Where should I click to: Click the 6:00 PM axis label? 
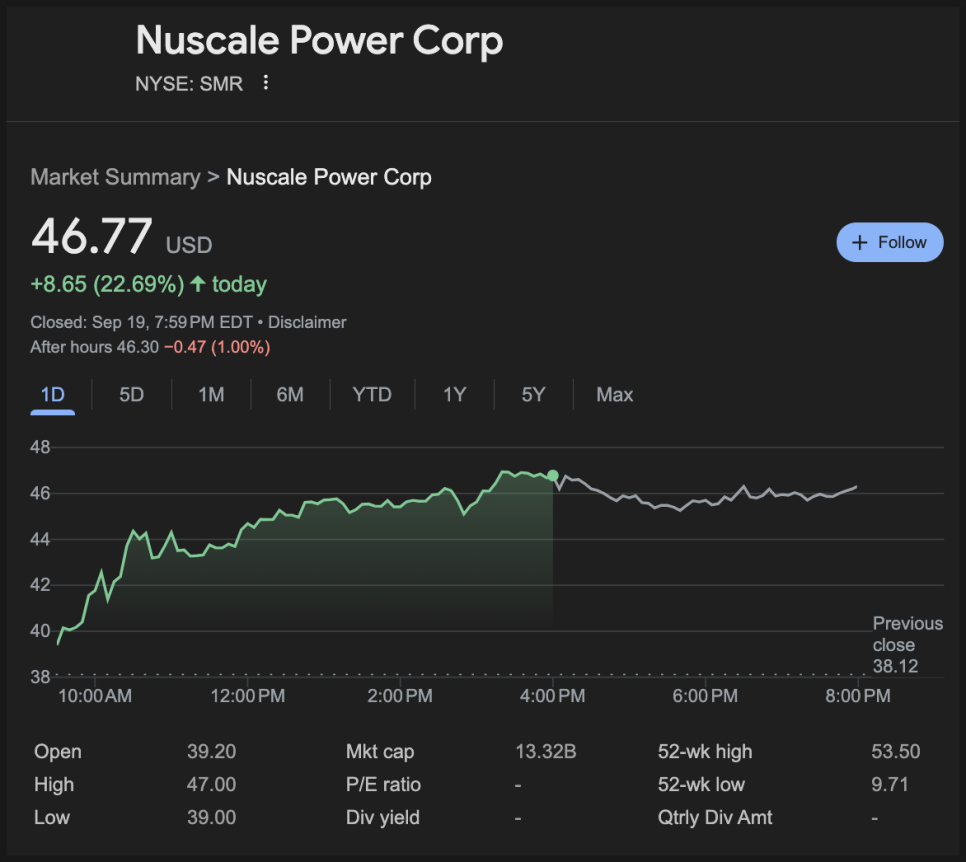click(705, 696)
